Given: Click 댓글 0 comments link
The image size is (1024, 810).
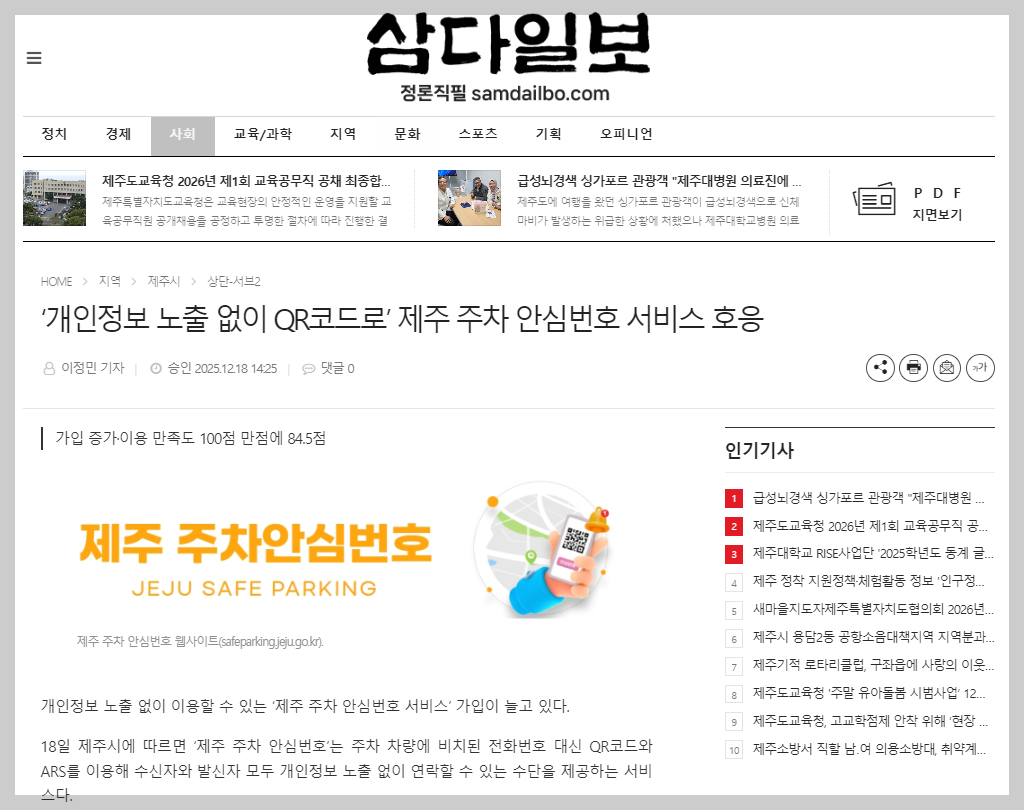Looking at the screenshot, I should point(337,368).
